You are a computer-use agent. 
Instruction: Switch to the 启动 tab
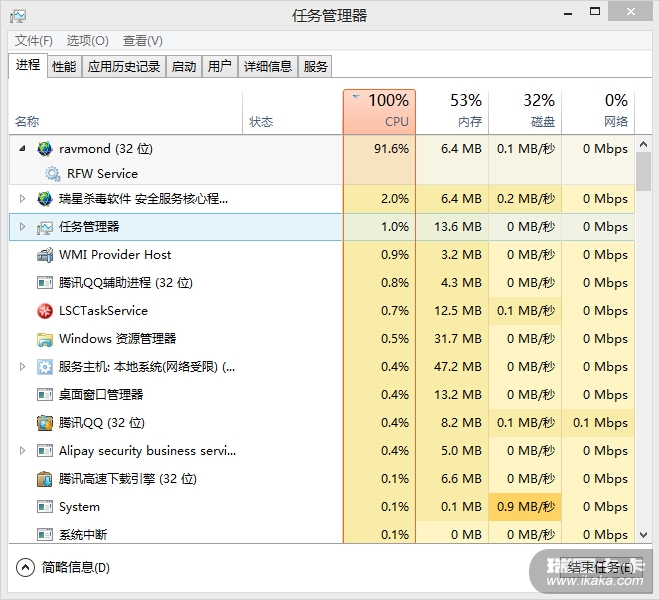184,67
